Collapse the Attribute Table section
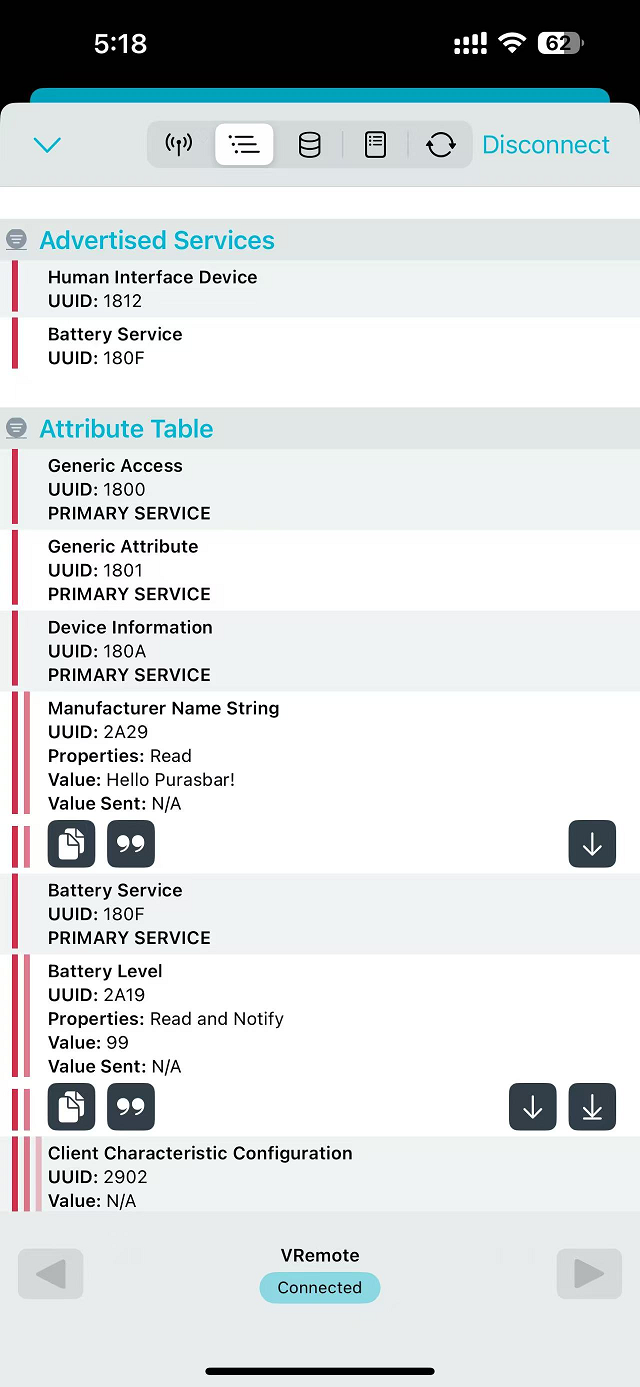Image resolution: width=640 pixels, height=1387 pixels. tap(17, 429)
